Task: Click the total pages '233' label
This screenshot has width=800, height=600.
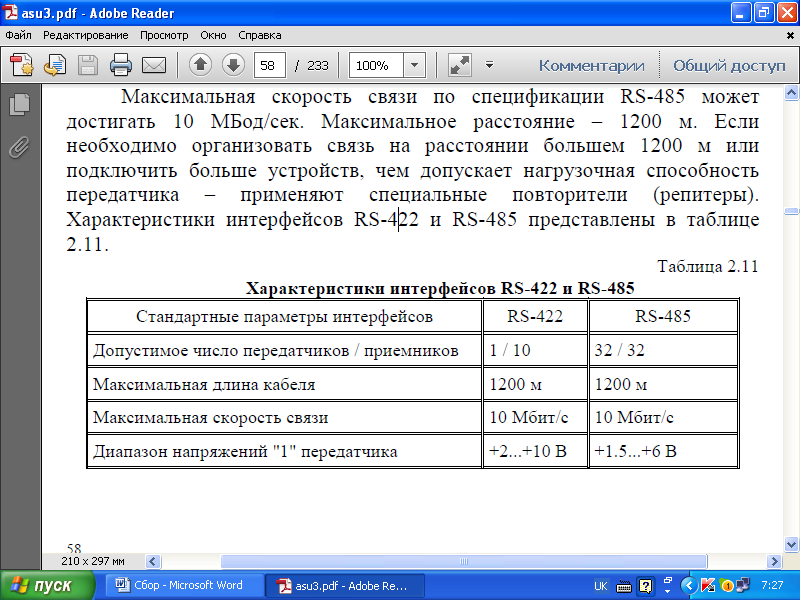Action: point(318,65)
